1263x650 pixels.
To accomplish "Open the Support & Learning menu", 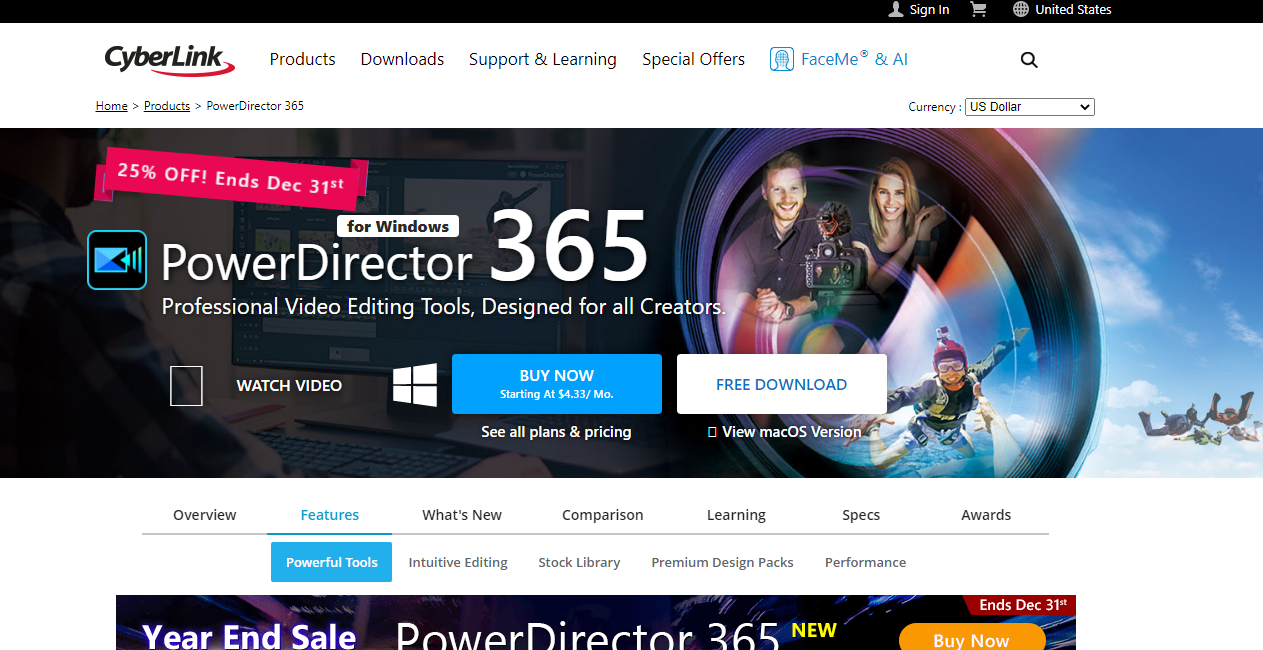I will point(542,60).
